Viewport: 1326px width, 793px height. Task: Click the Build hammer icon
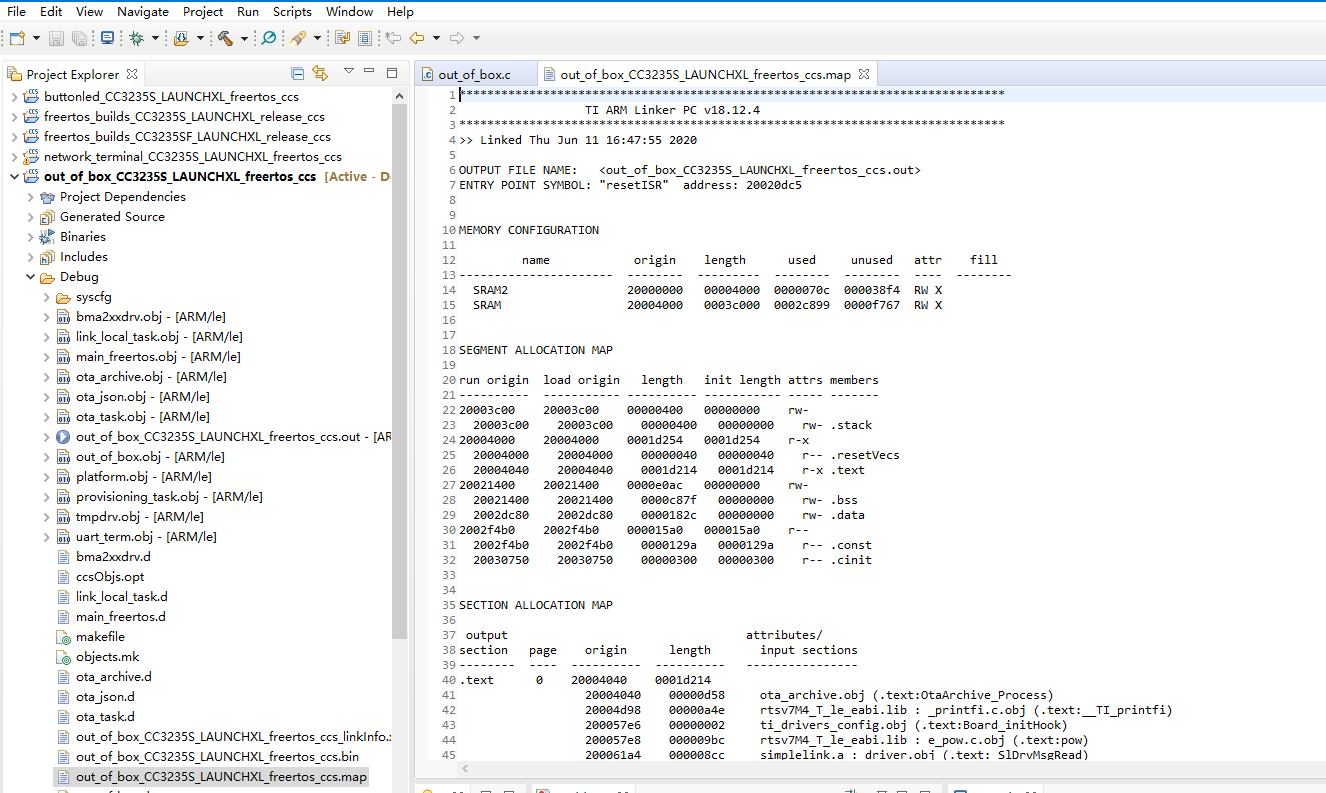tap(225, 38)
